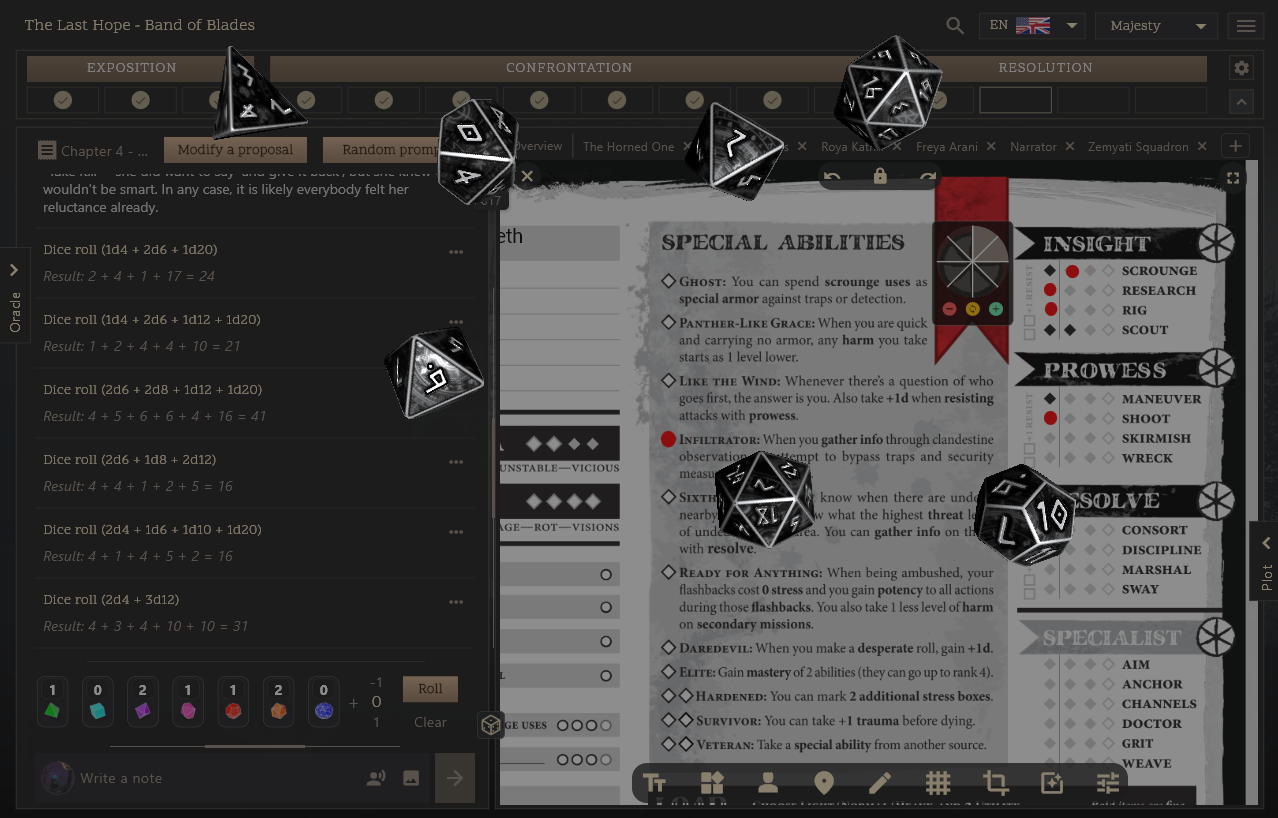Toggle the red dot next to Rig
The width and height of the screenshot is (1278, 818).
tap(1050, 310)
